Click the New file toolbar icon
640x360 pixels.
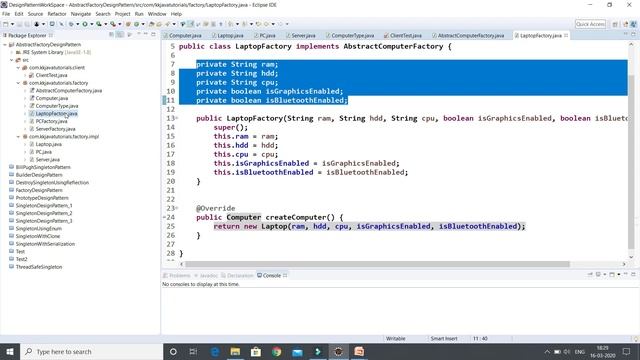[x=5, y=24]
